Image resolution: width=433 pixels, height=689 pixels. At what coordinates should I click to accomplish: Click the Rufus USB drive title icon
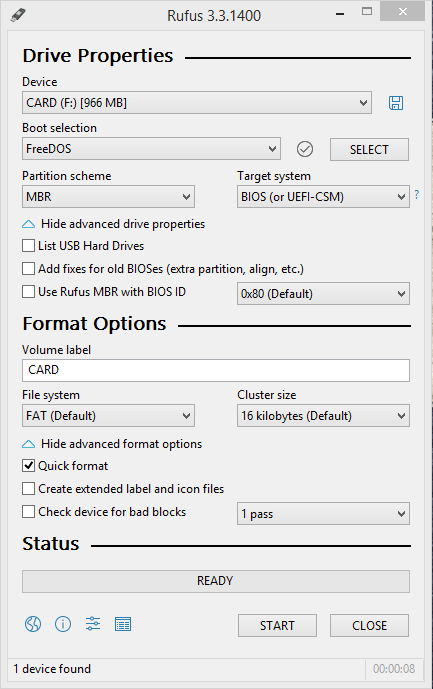[x=18, y=15]
